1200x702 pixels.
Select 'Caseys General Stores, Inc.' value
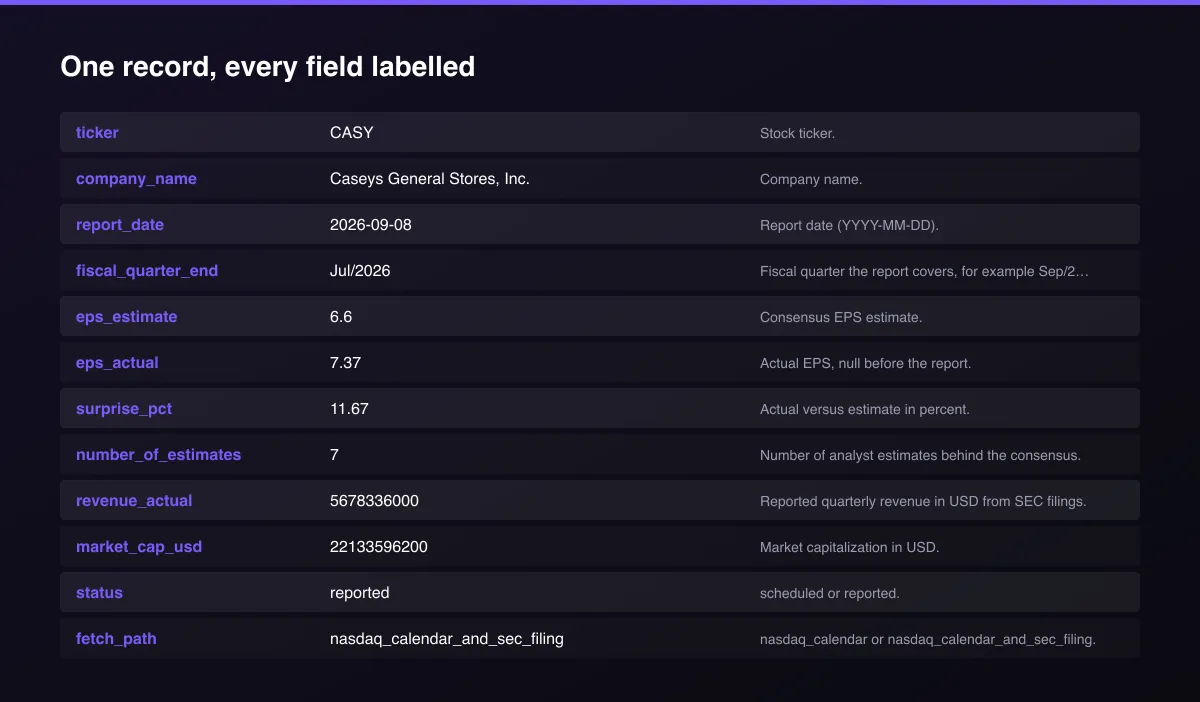[x=430, y=179]
